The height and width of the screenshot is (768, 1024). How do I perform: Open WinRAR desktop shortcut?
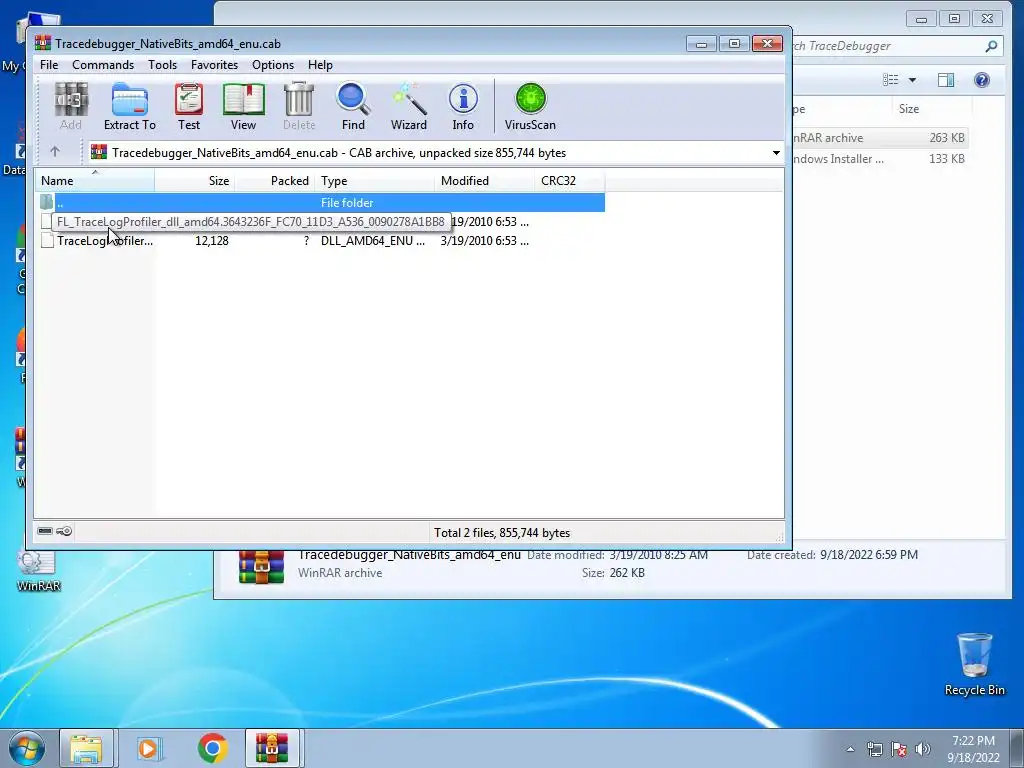pyautogui.click(x=38, y=570)
